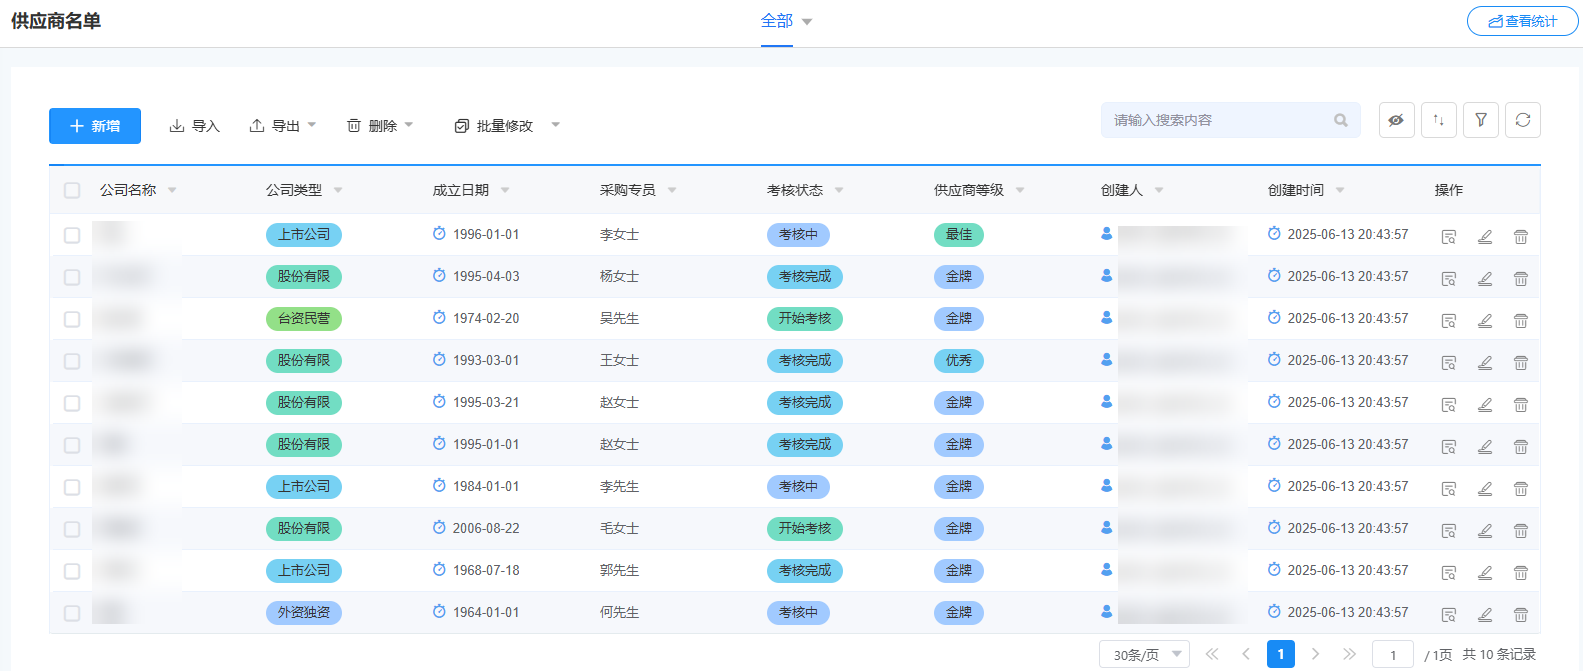View details of 吴先生 supplier row
This screenshot has width=1583, height=671.
(1448, 321)
